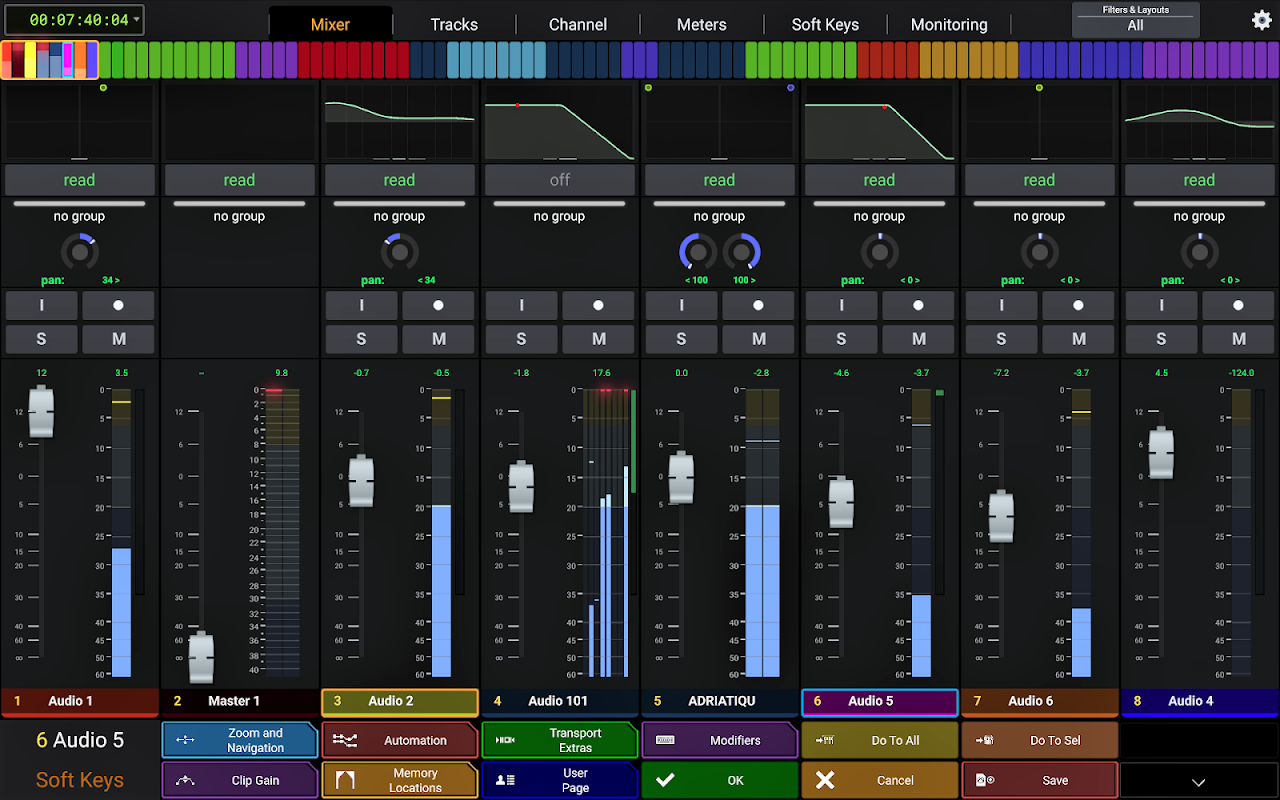
Task: Switch to the Tracks tab
Action: [454, 25]
